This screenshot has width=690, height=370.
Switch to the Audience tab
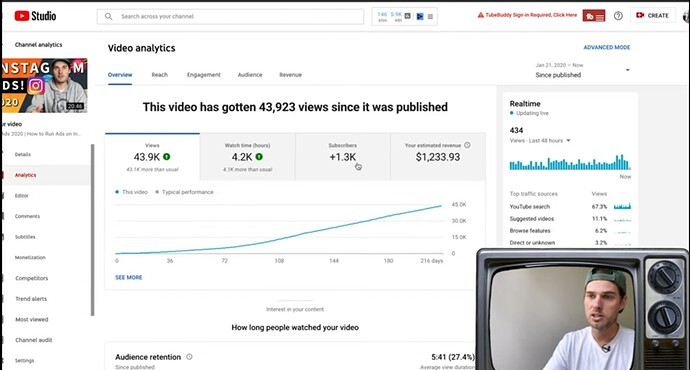pyautogui.click(x=250, y=75)
